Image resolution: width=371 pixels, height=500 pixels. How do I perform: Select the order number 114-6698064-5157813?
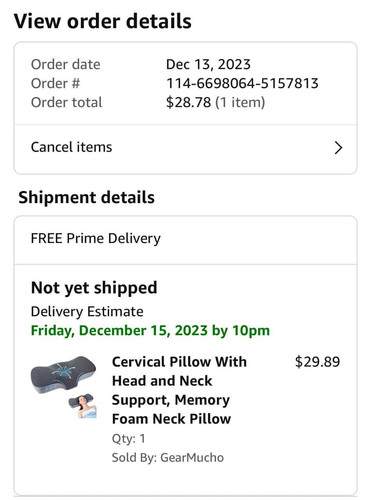coord(242,83)
